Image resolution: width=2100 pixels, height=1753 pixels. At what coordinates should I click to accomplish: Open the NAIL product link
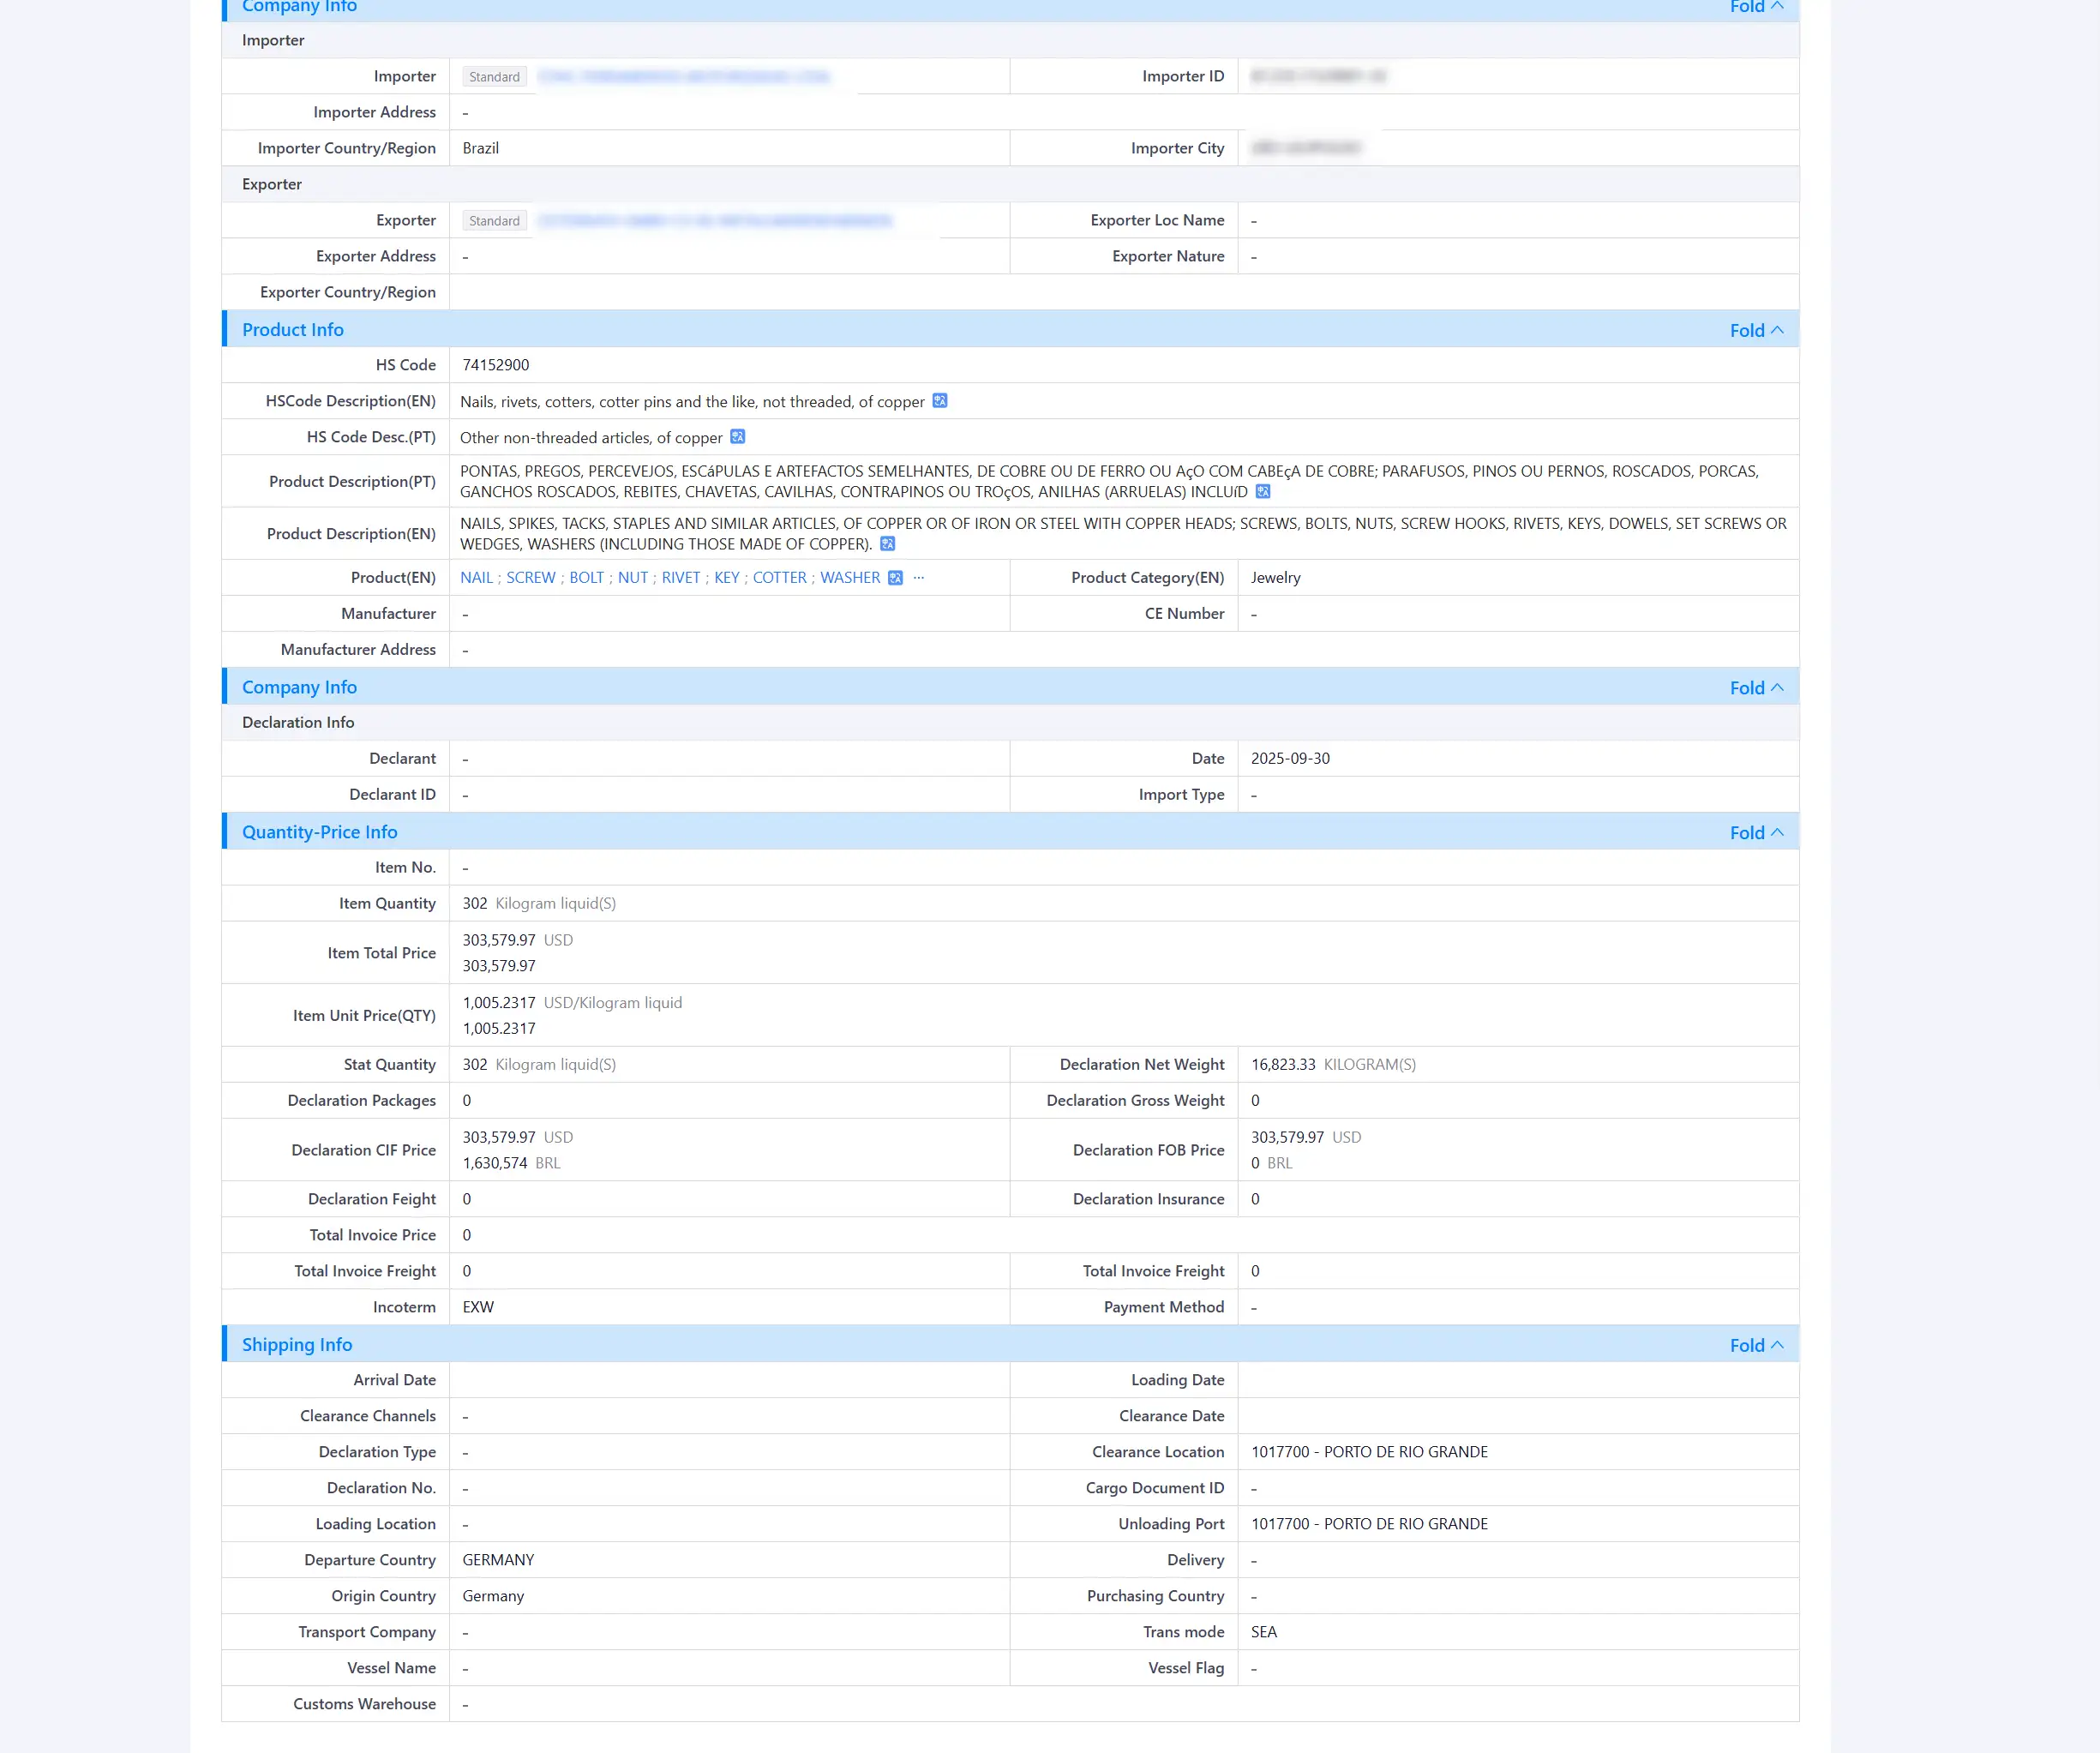[x=476, y=578]
